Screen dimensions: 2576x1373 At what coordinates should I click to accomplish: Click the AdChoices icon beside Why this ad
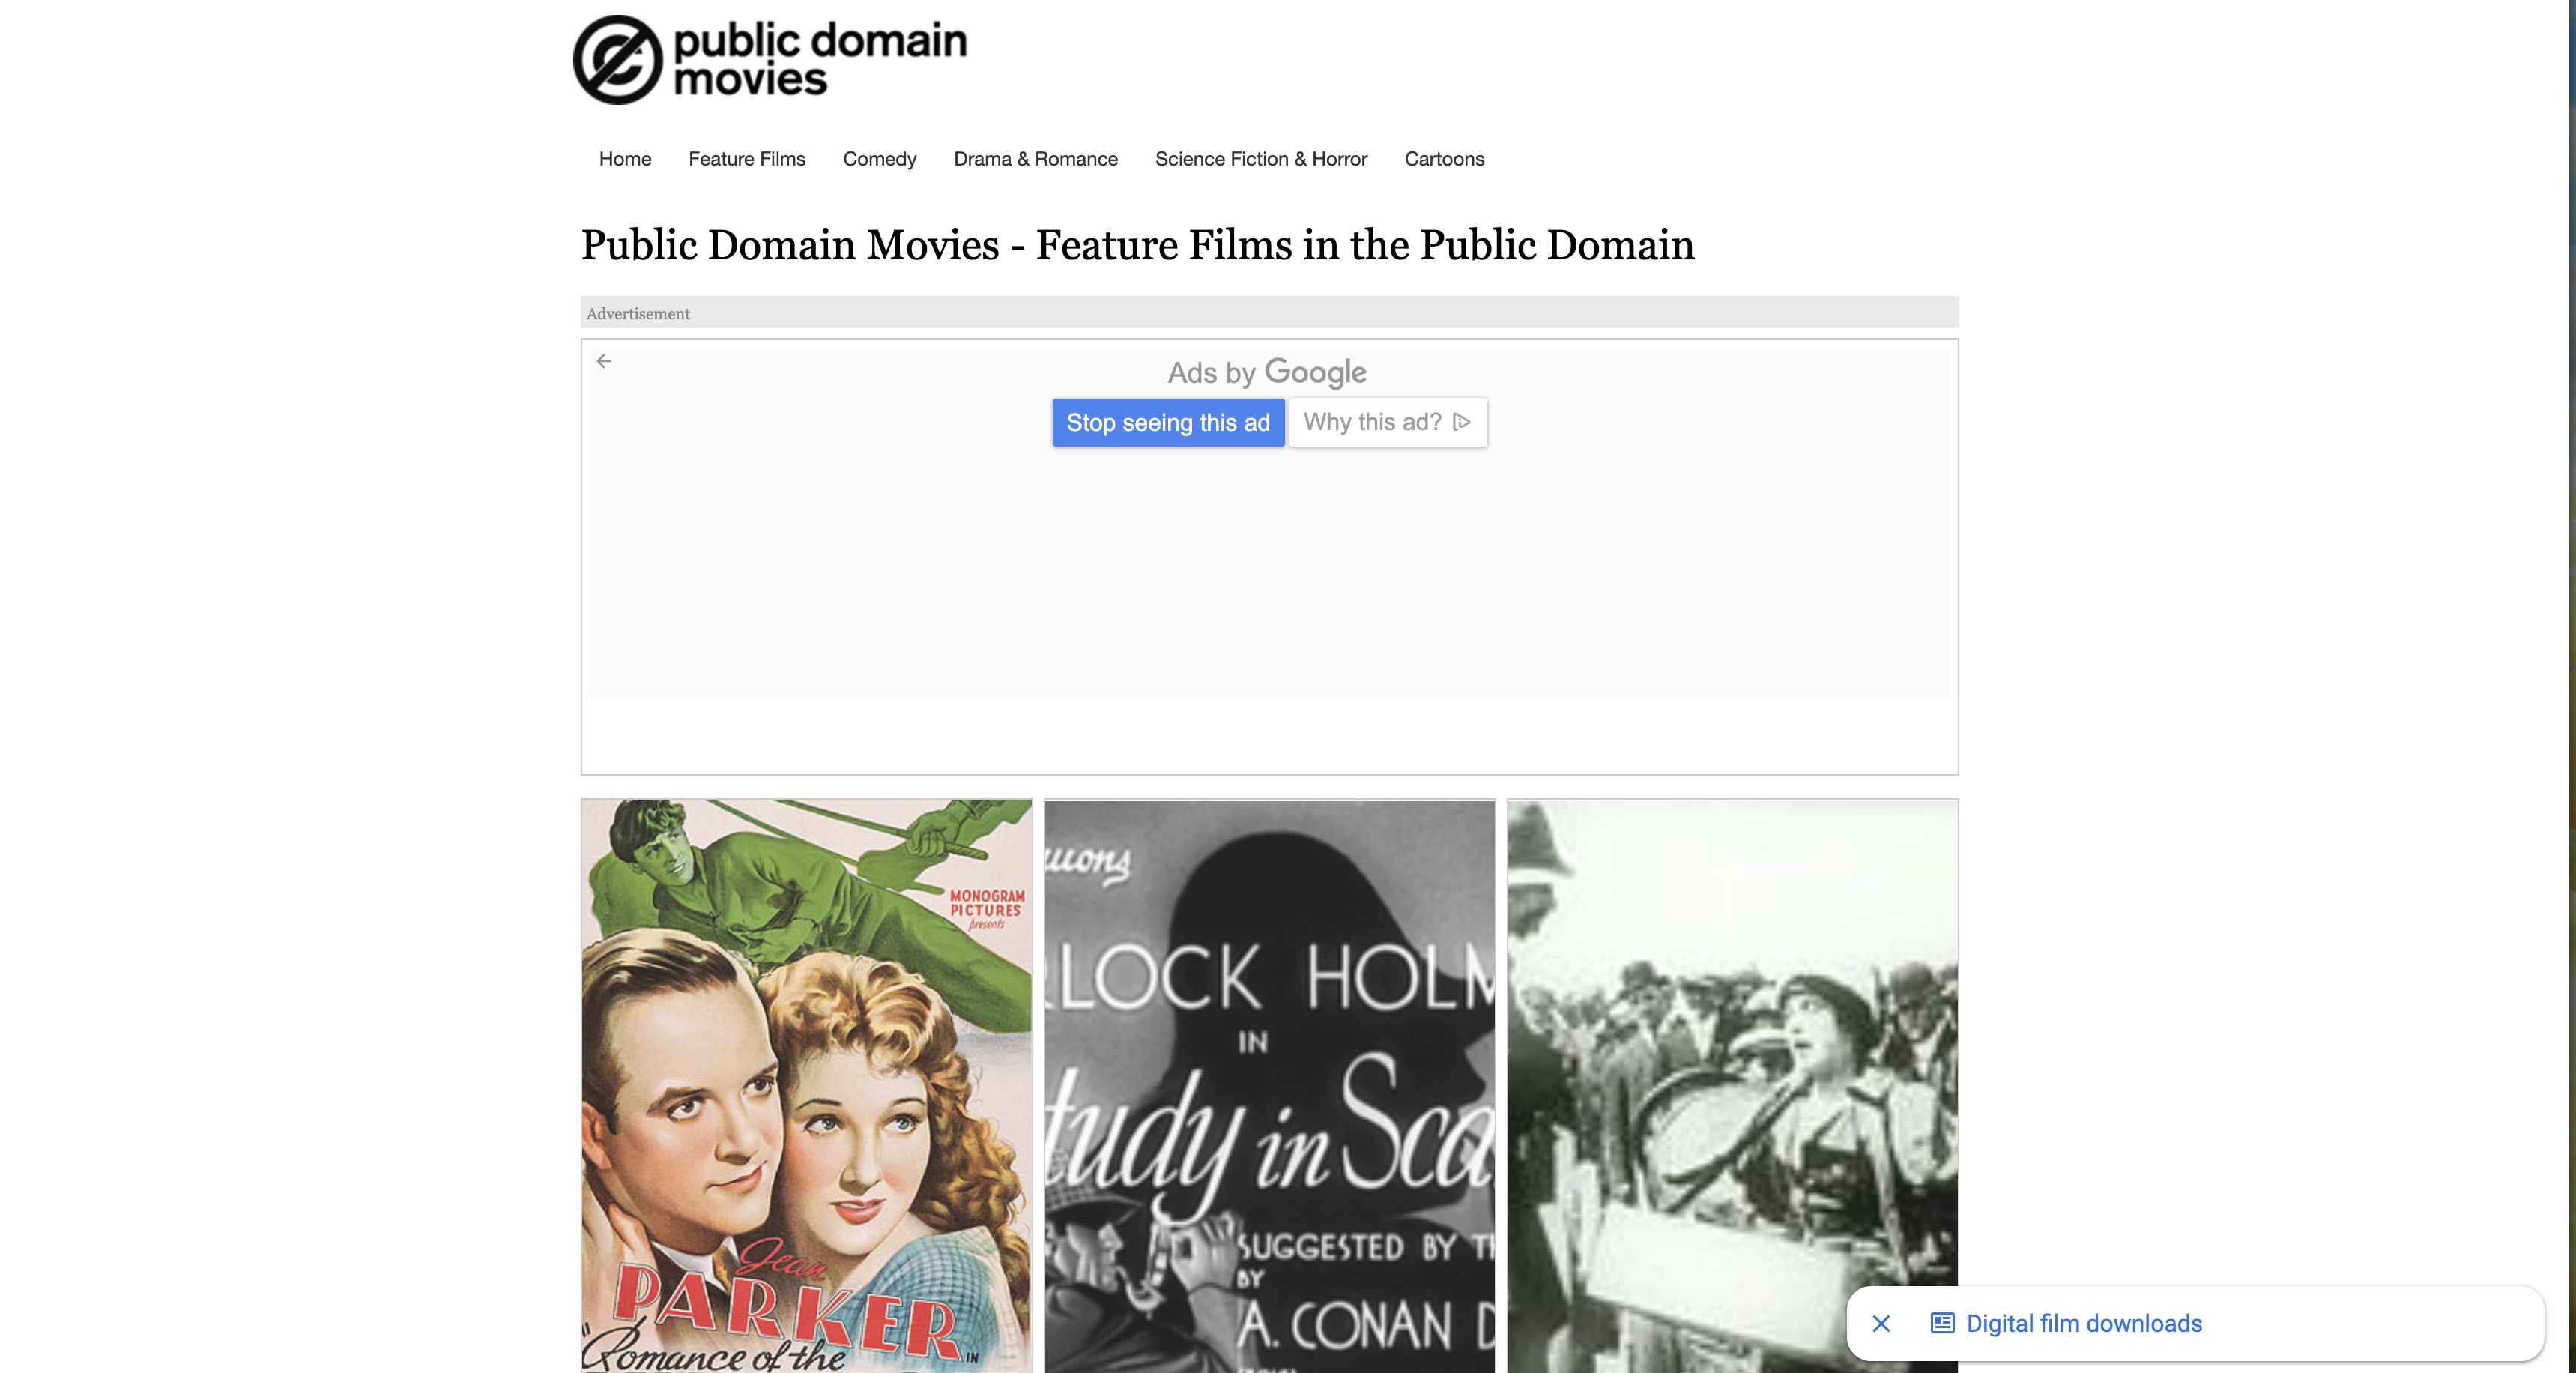(x=1461, y=422)
